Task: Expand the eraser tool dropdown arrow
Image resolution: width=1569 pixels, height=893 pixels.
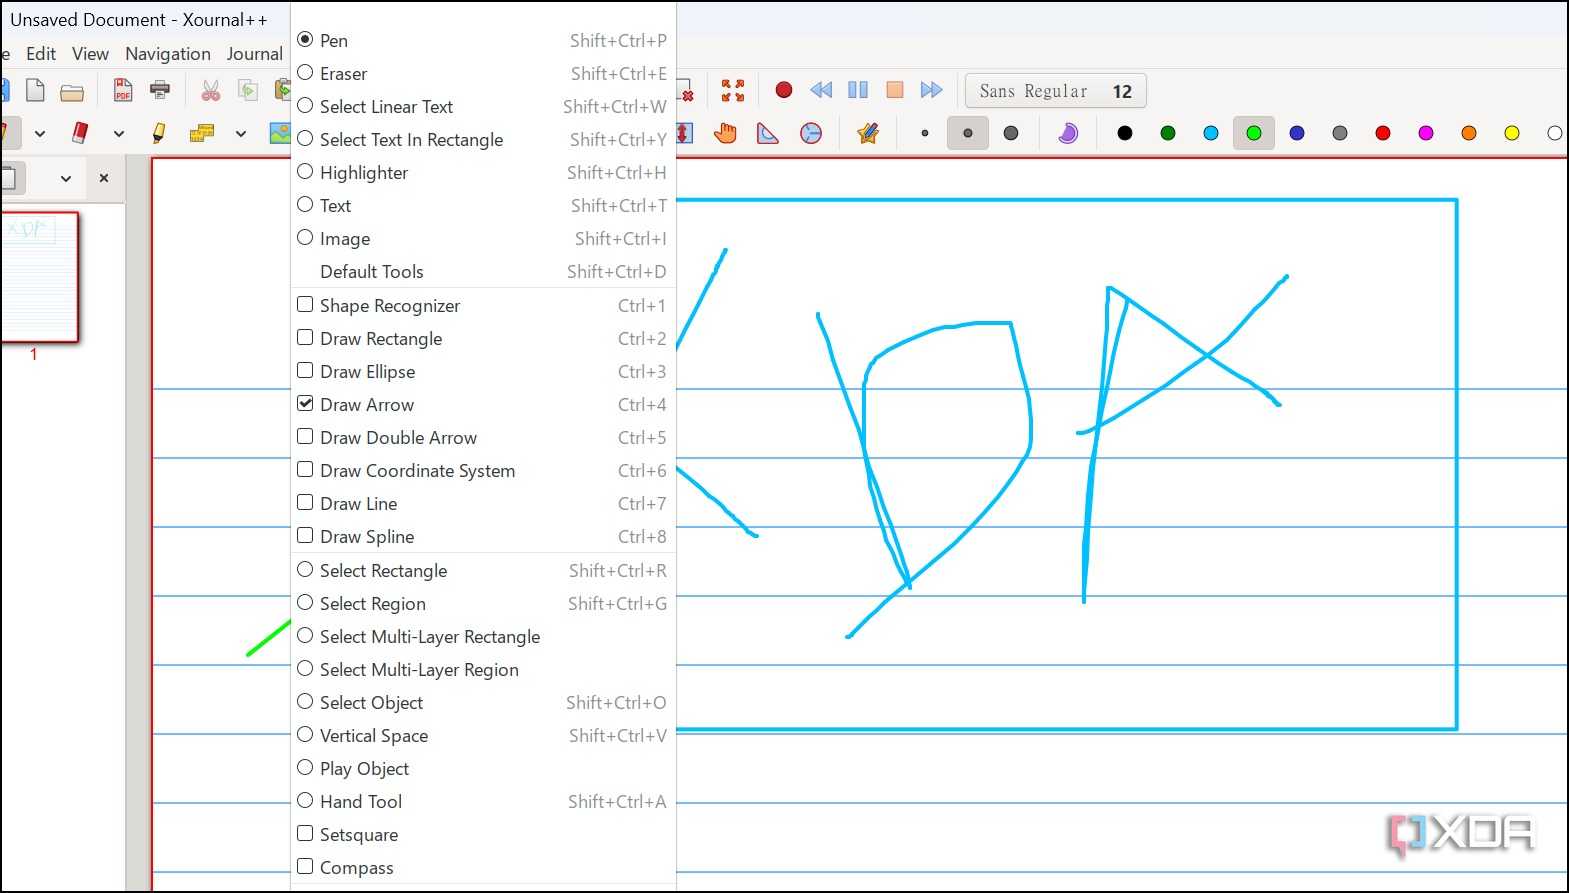Action: pos(118,133)
